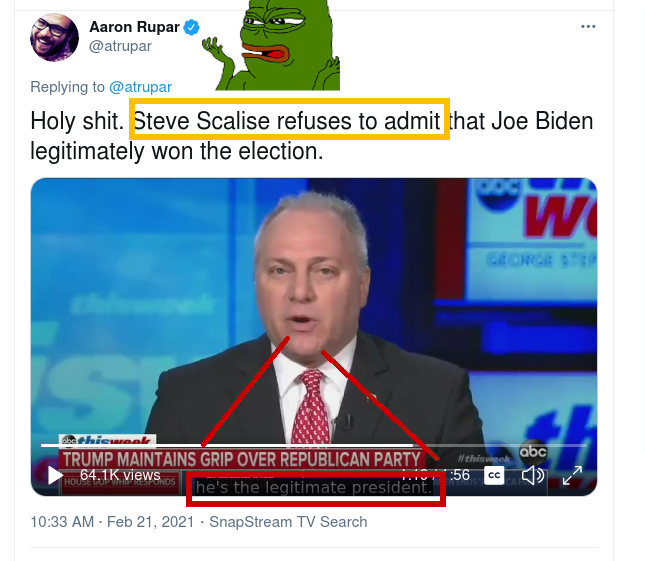The width and height of the screenshot is (645, 561).
Task: Seek on the video progress bar
Action: point(313,445)
